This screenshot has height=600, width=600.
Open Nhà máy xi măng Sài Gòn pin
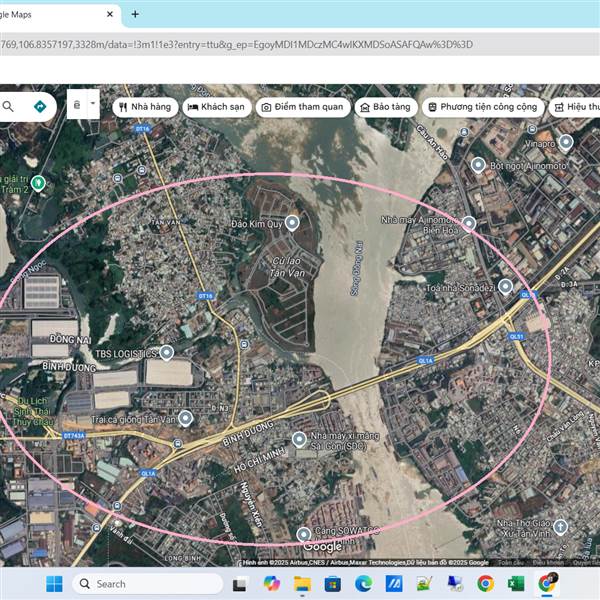coord(299,439)
